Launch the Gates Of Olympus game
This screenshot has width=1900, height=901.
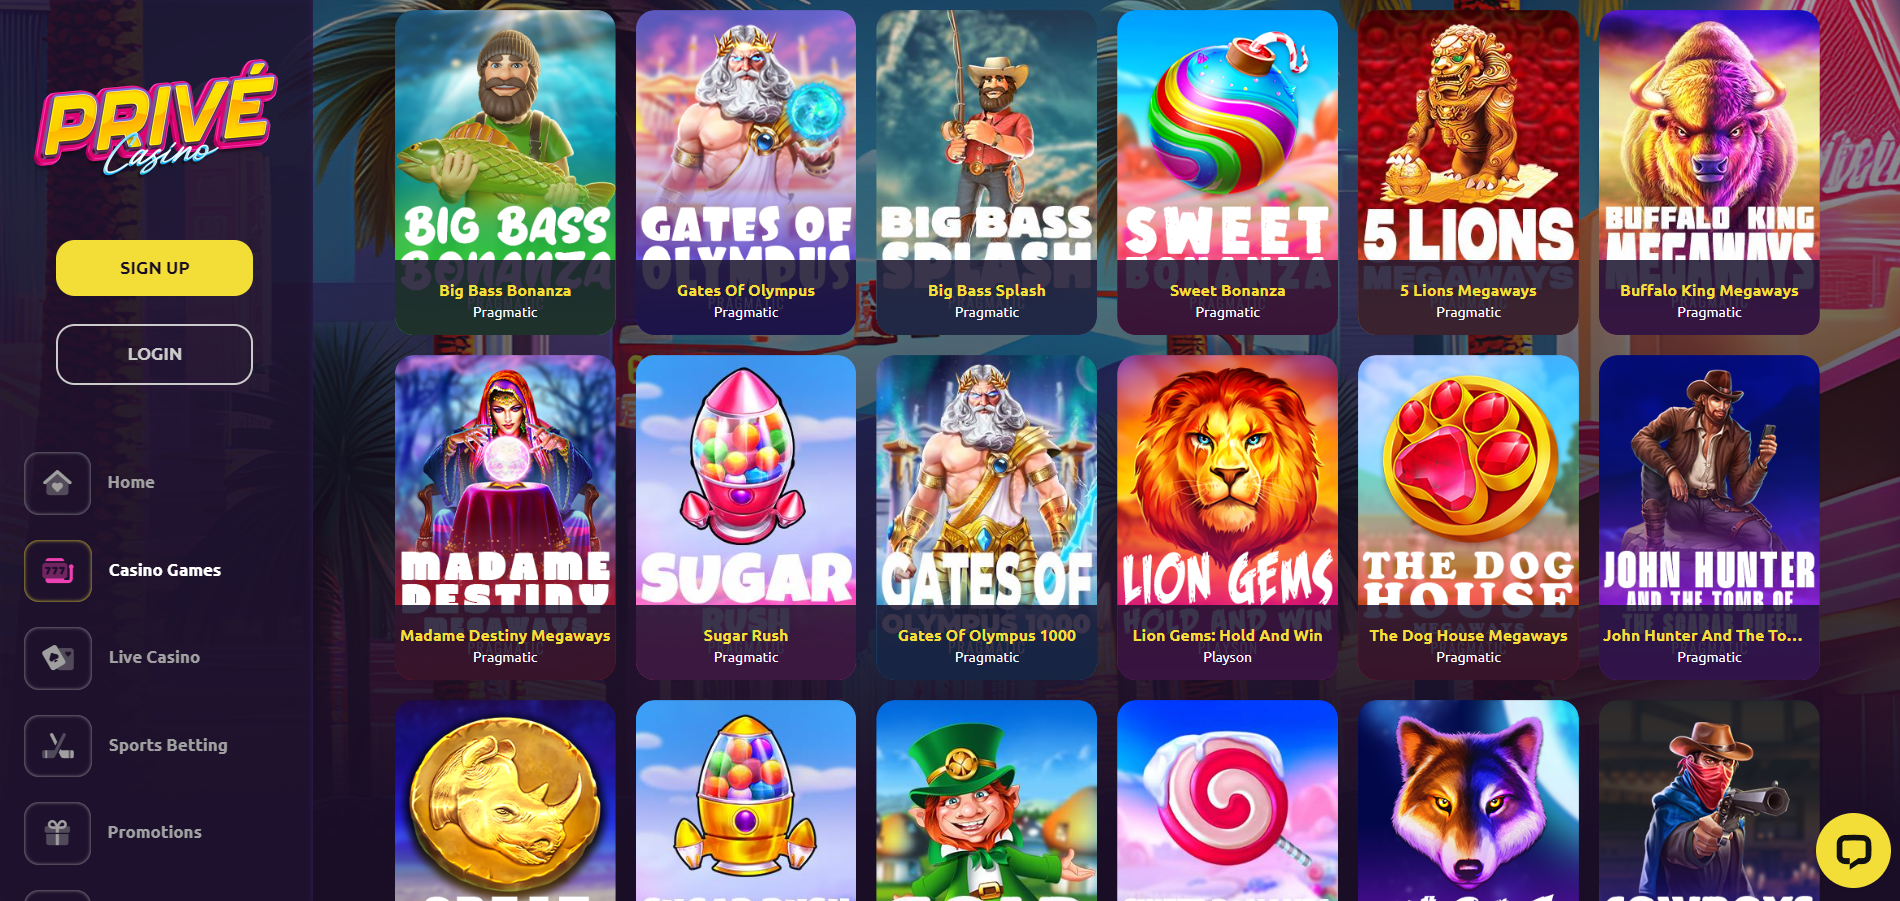coord(746,172)
